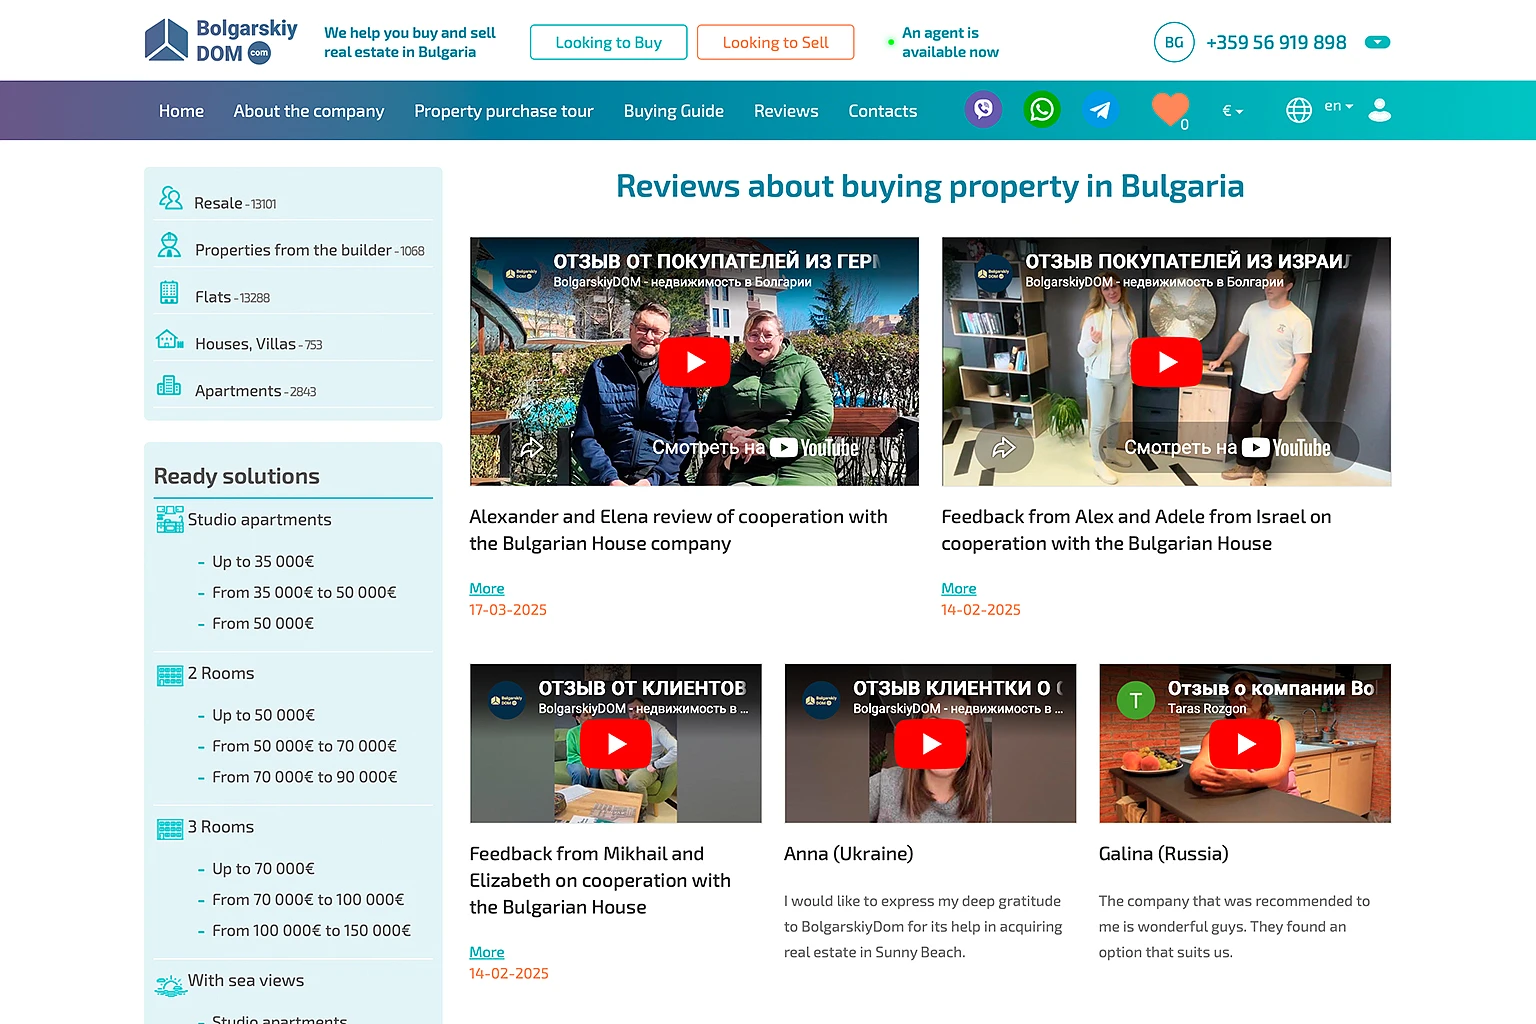The height and width of the screenshot is (1024, 1536).
Task: Expand the phone numbers dropdown toggle
Action: (1377, 42)
